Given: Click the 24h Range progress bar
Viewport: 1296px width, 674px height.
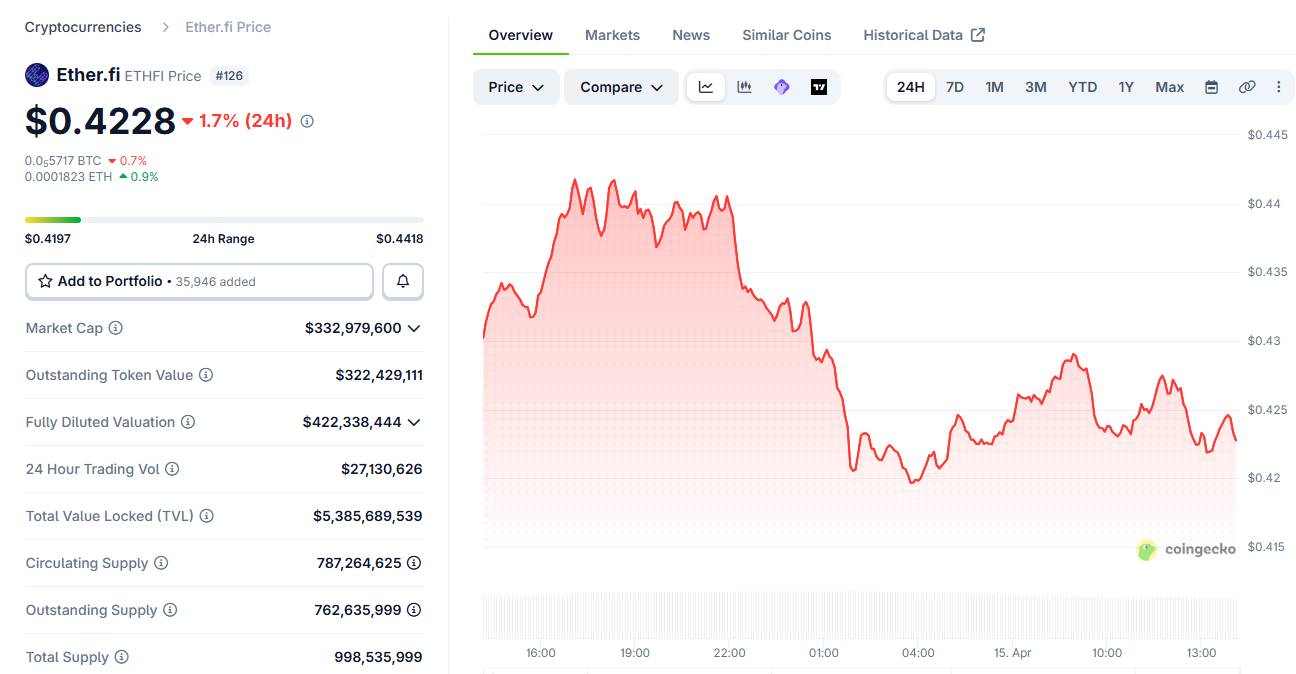Looking at the screenshot, I should click(224, 220).
